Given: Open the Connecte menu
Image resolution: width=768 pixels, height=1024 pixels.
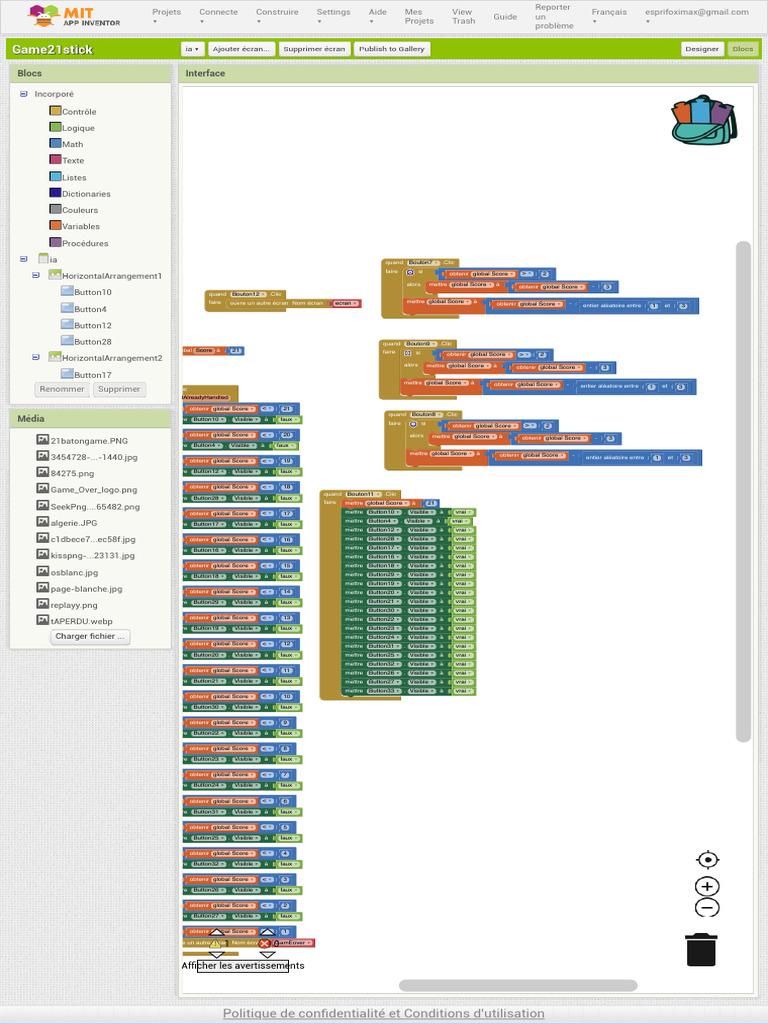Looking at the screenshot, I should [218, 16].
